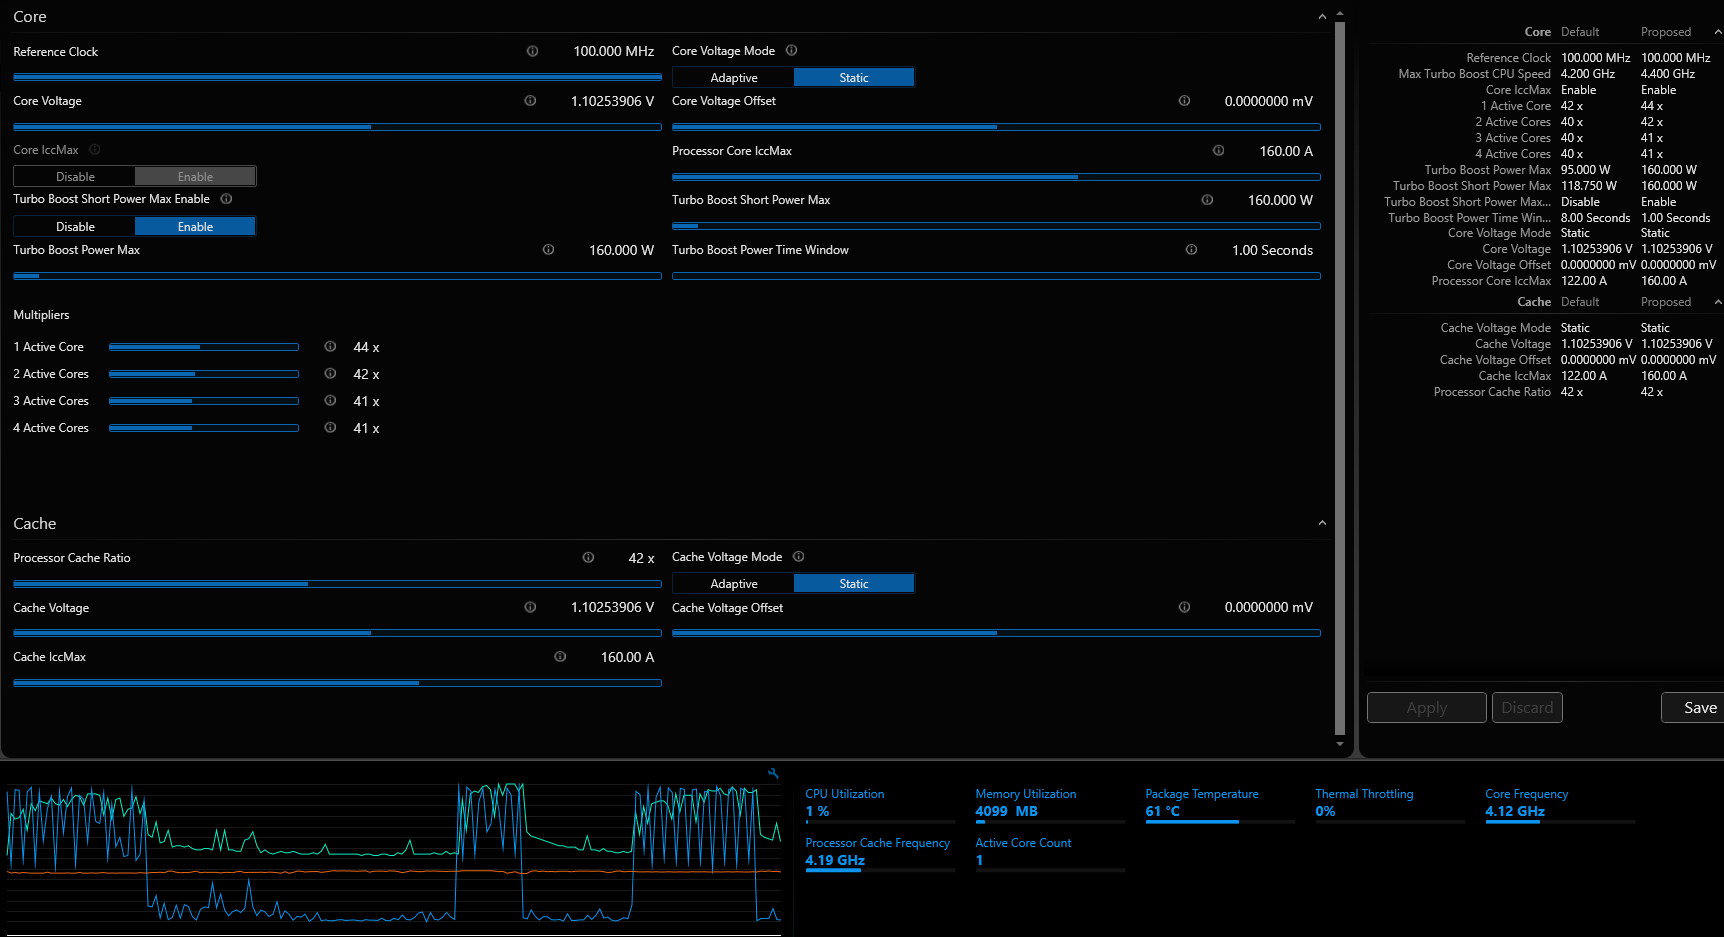Save the current tuning profile
The height and width of the screenshot is (937, 1724).
coord(1693,708)
